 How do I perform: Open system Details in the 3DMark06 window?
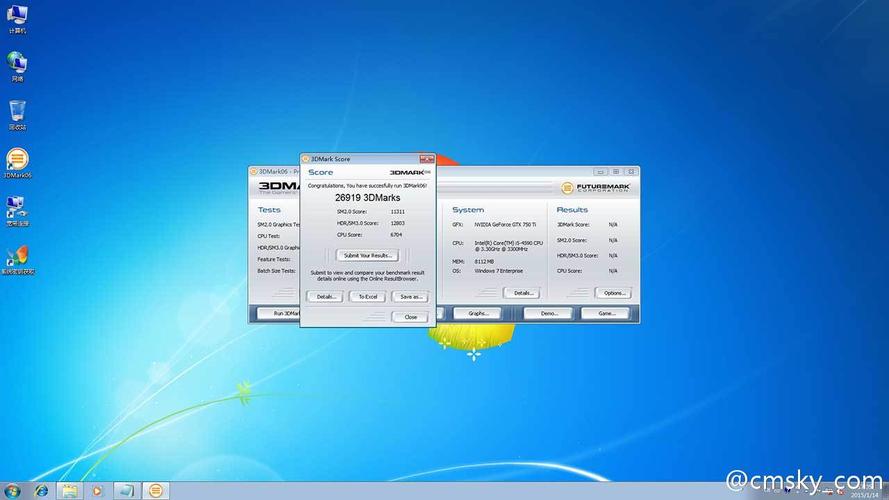coord(522,293)
